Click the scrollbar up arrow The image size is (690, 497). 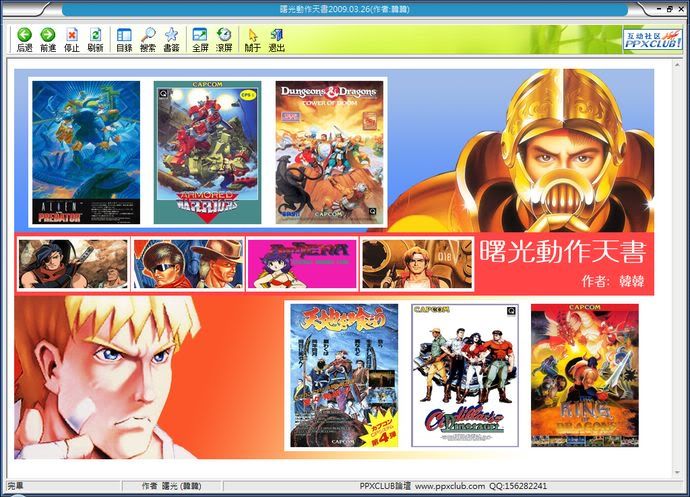(677, 65)
